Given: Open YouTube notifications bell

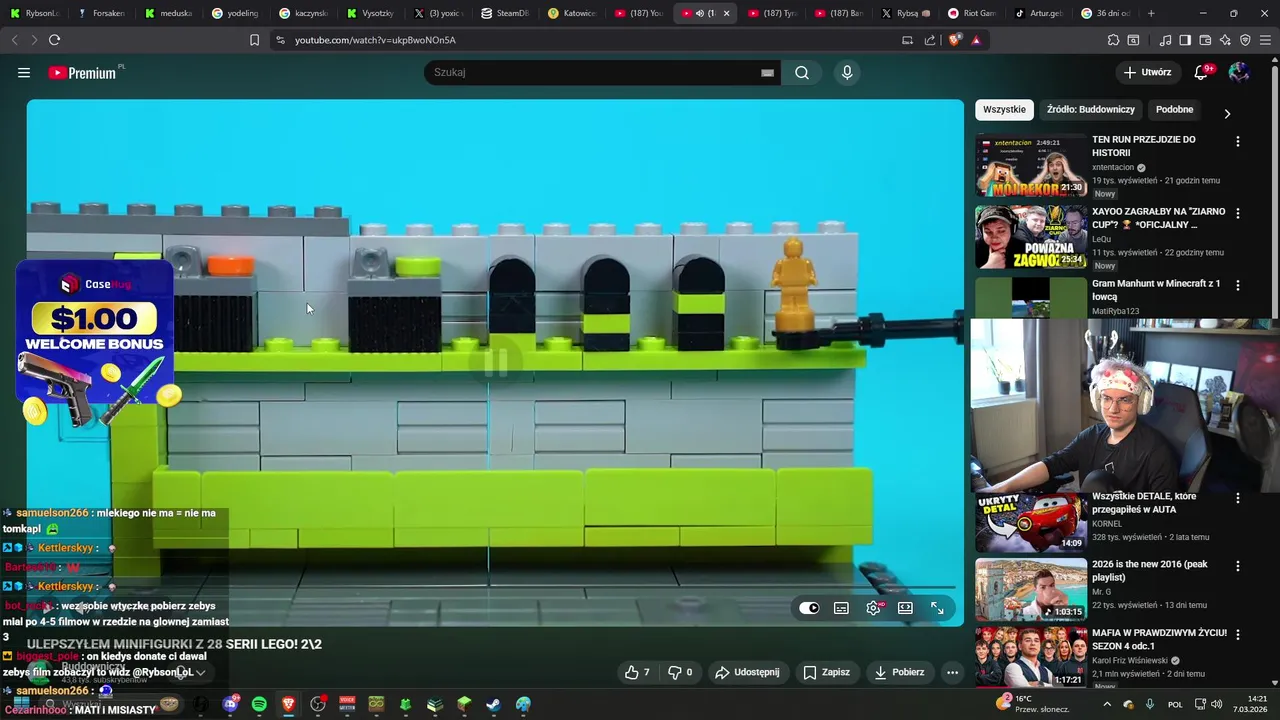Looking at the screenshot, I should (1202, 72).
